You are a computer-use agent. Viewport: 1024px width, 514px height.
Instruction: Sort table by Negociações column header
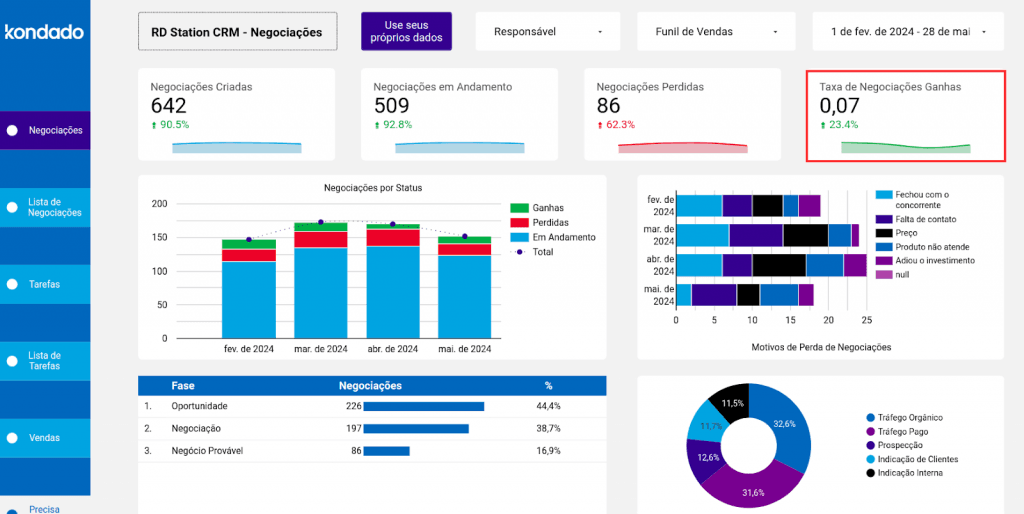pyautogui.click(x=370, y=385)
